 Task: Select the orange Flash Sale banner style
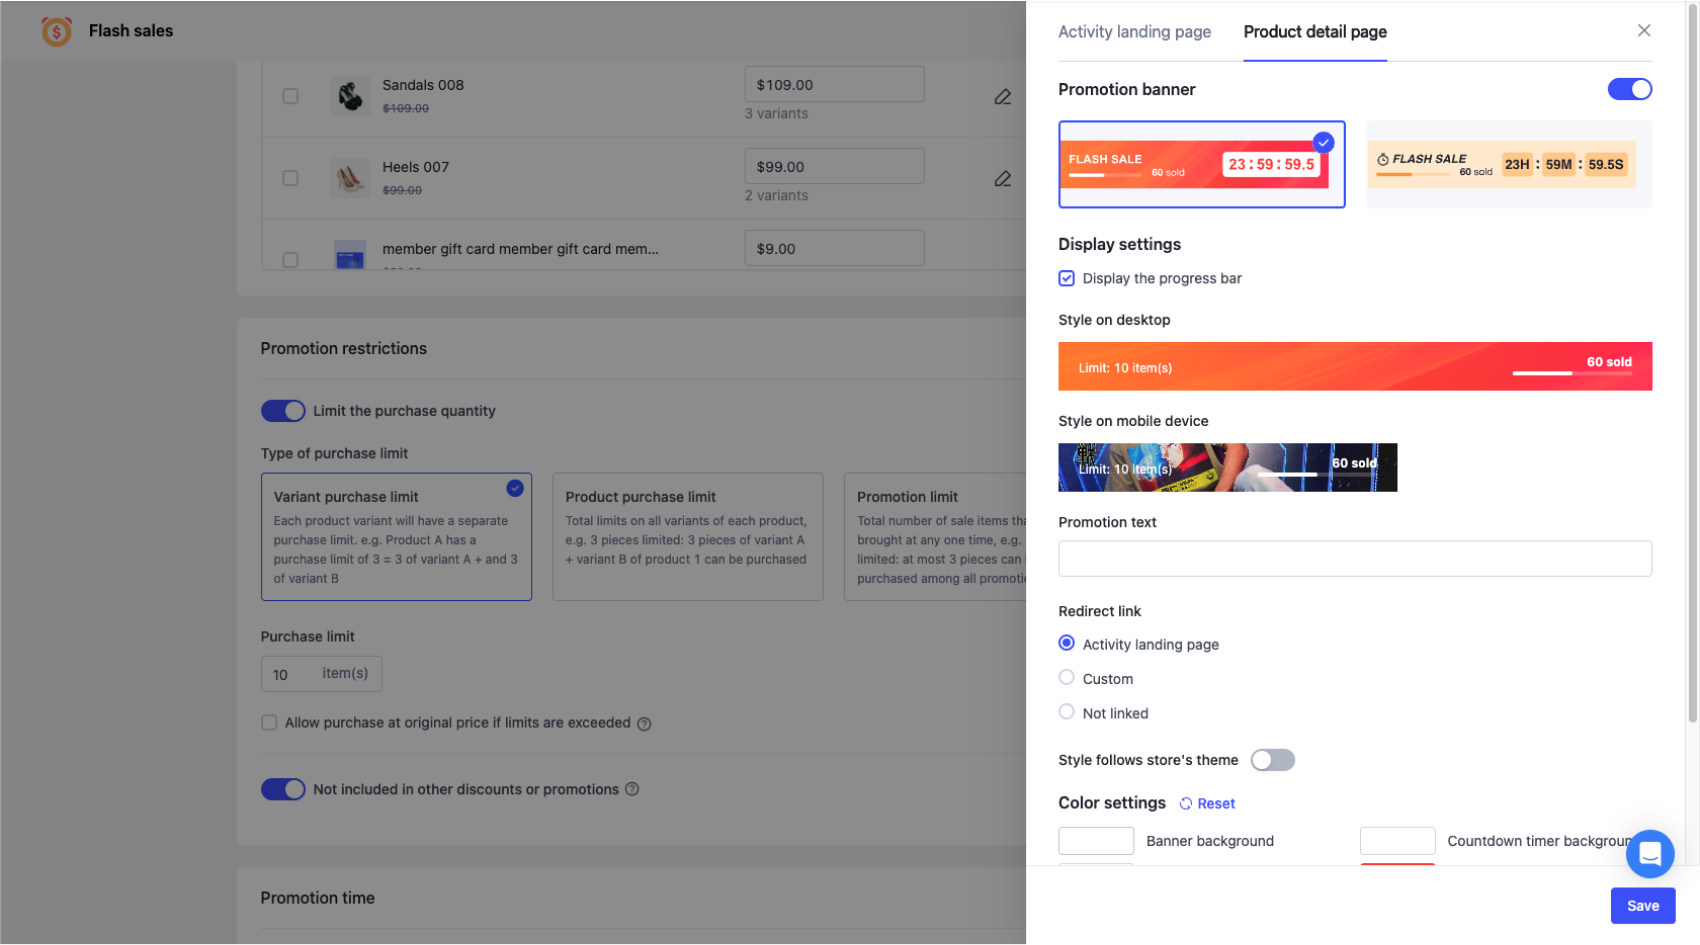pos(1508,165)
